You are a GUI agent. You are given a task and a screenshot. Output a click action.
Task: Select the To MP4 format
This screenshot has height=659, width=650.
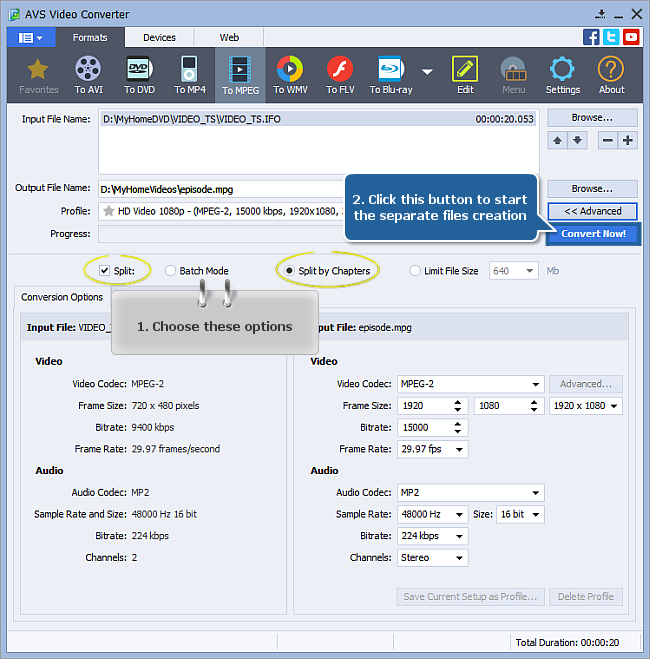point(189,76)
